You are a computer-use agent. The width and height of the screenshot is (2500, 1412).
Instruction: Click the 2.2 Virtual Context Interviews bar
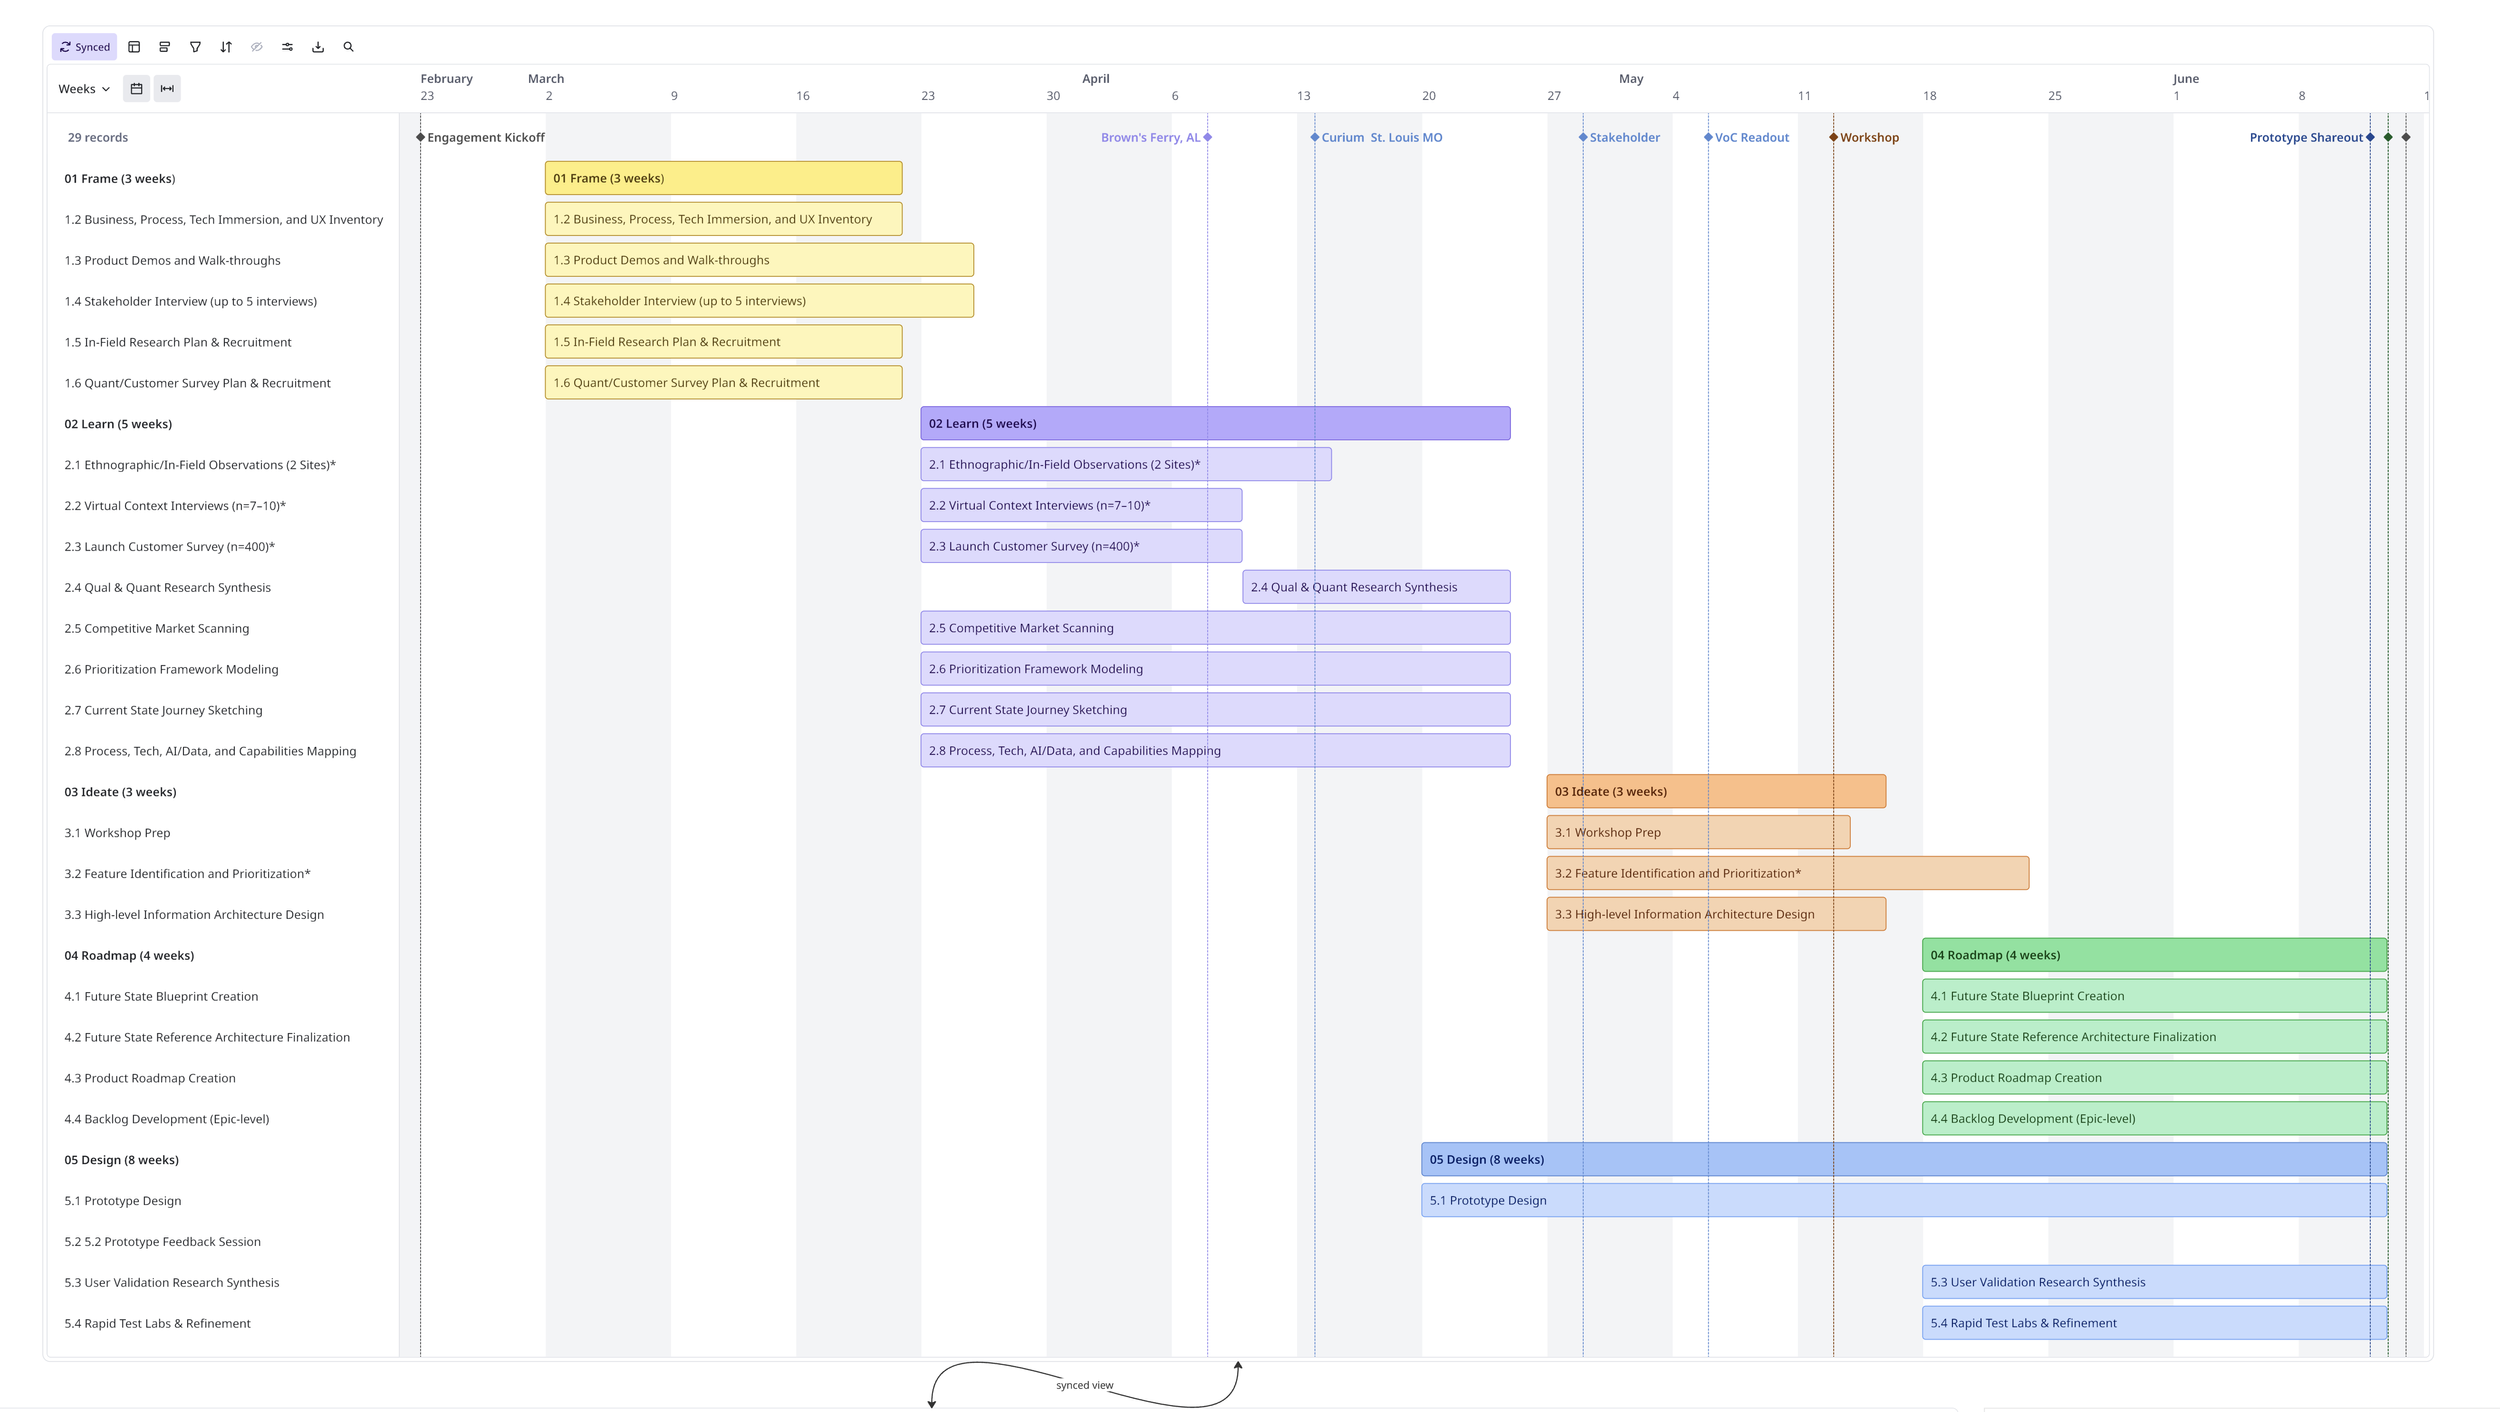tap(1081, 505)
